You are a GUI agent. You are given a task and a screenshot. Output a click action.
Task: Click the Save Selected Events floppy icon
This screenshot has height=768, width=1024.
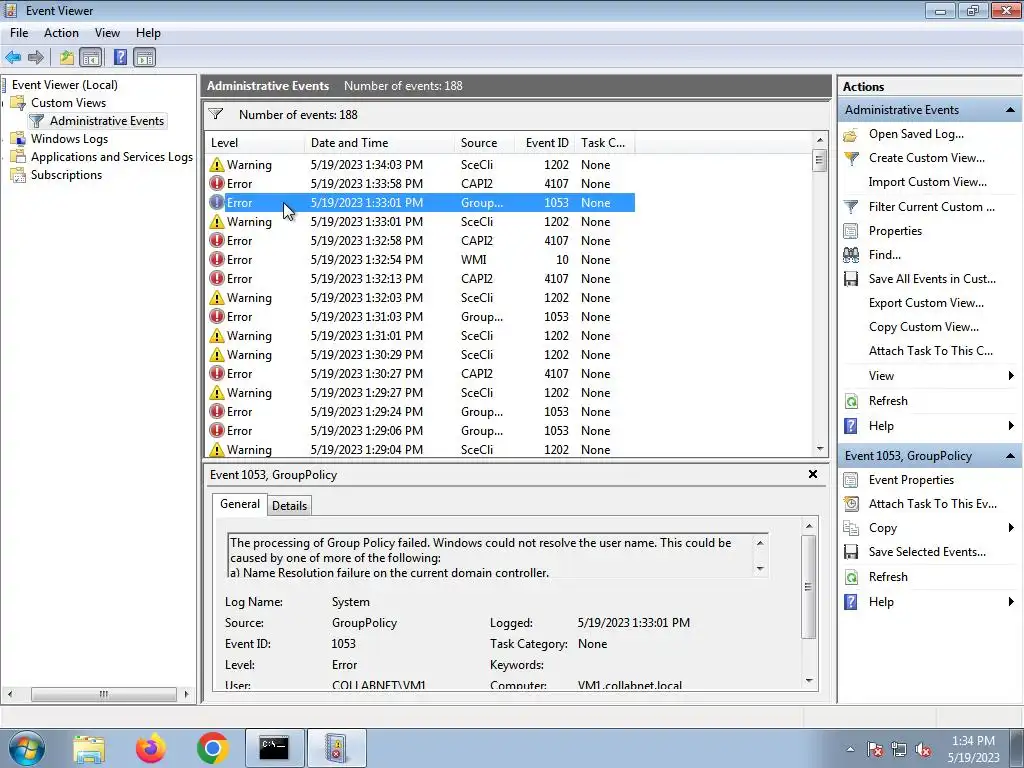851,552
